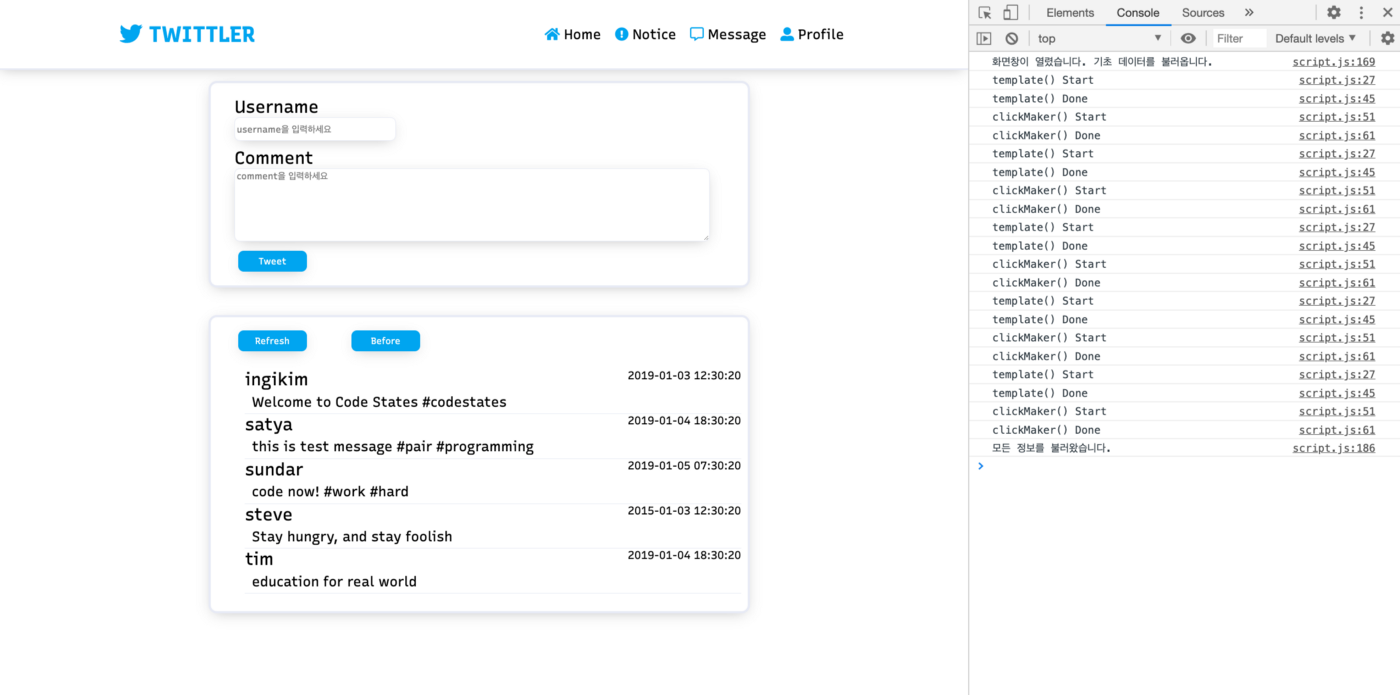
Task: Click '모든 정보를 불러왔습니다.' console log entry
Action: coord(1051,448)
